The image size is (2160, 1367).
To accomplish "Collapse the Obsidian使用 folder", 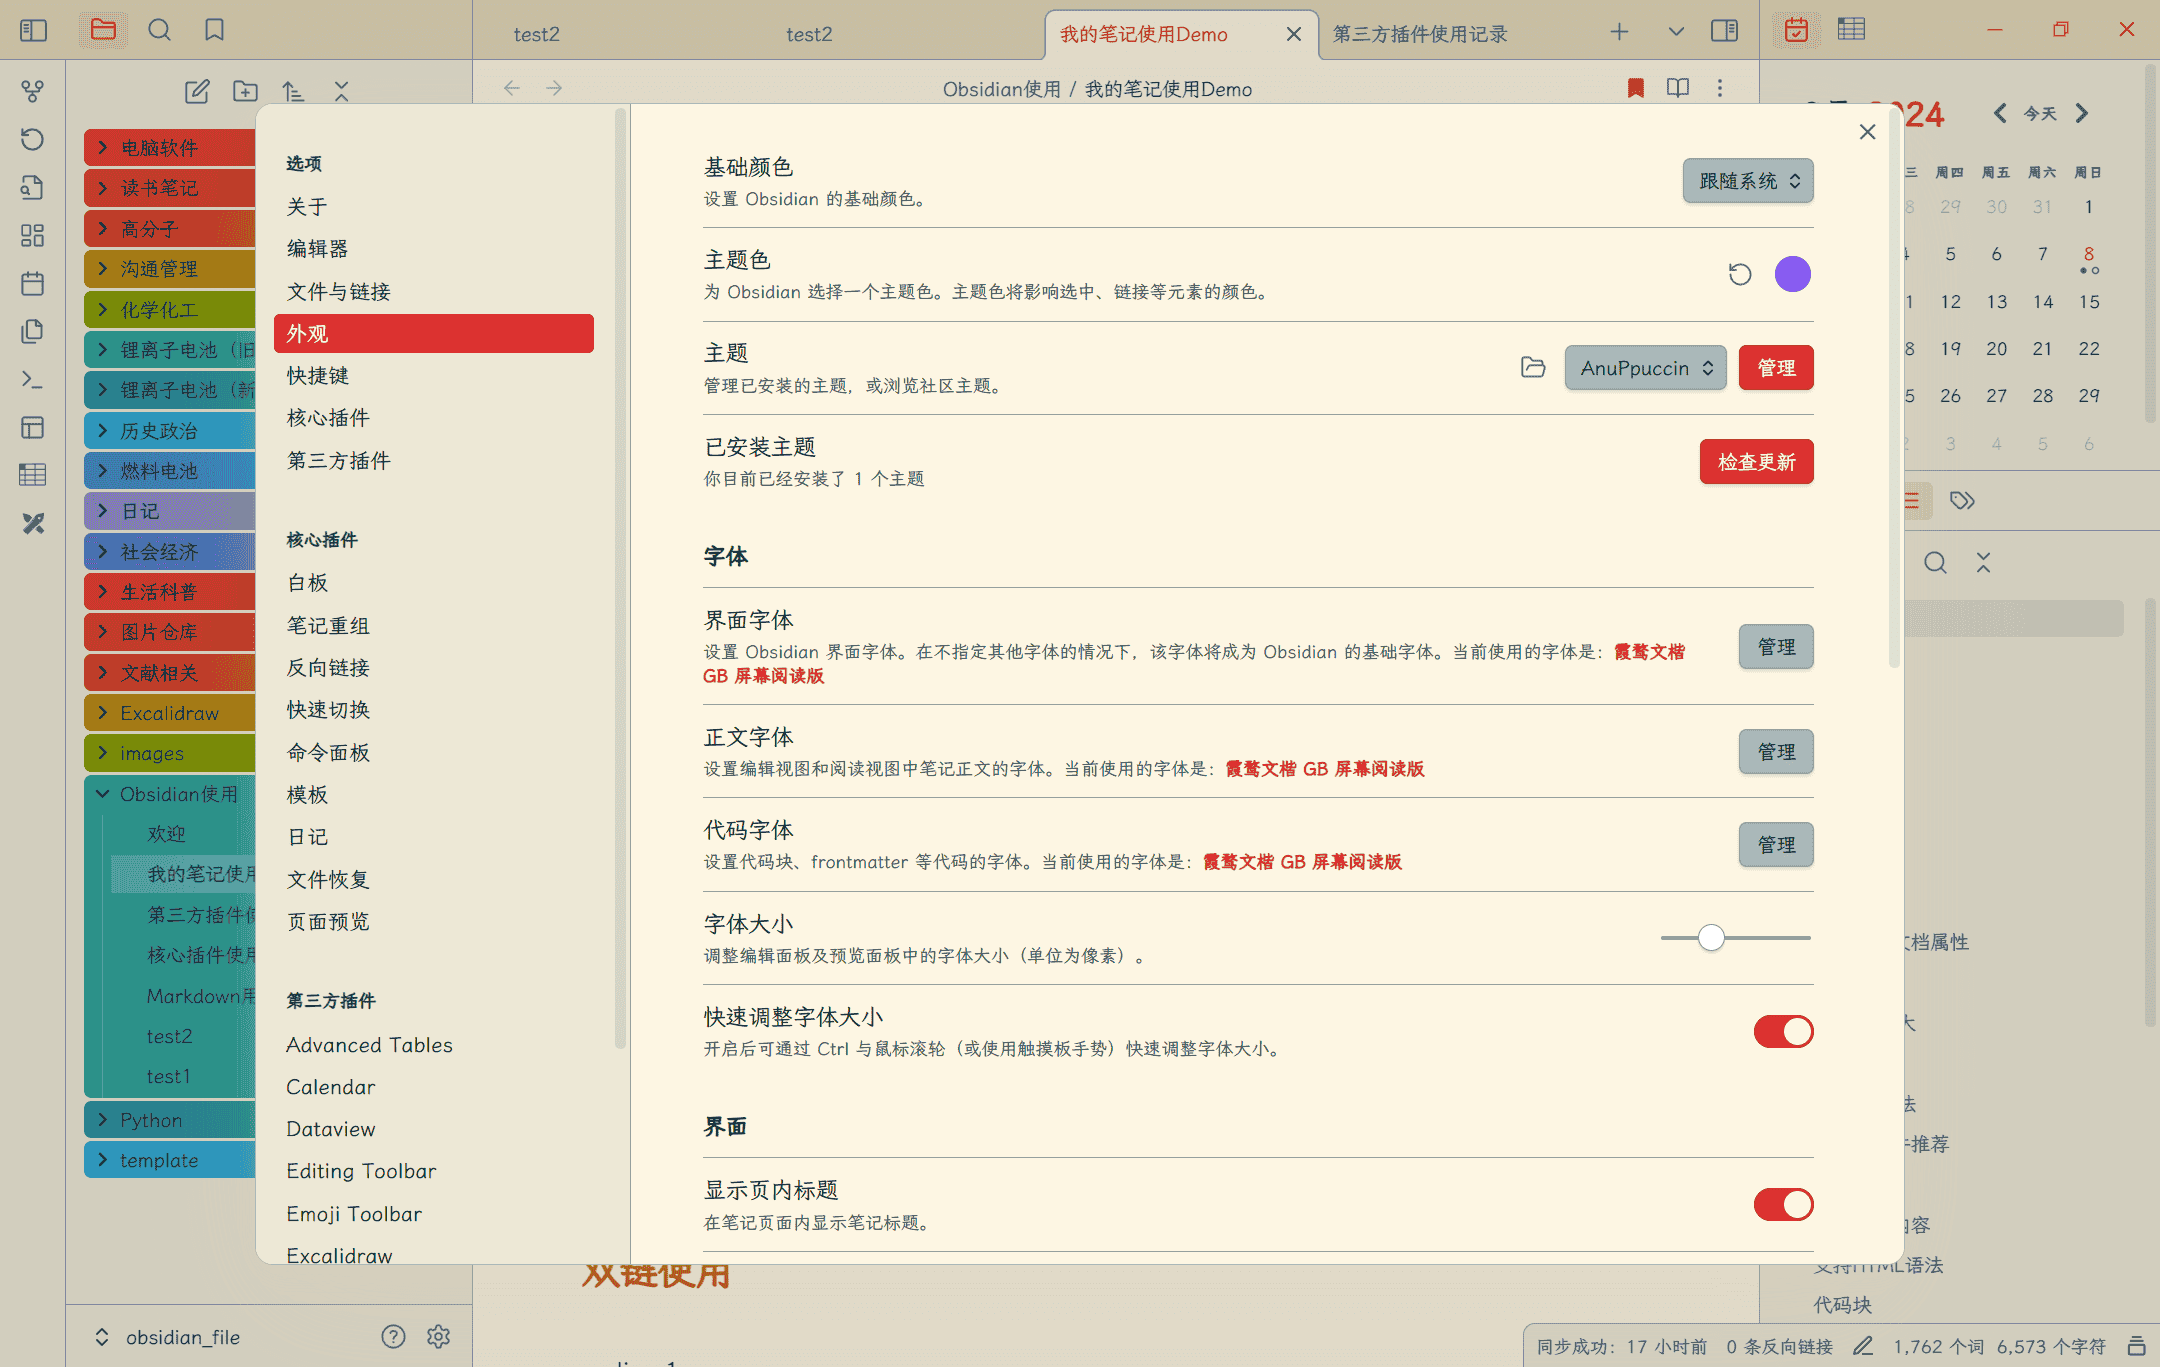I will pos(103,794).
